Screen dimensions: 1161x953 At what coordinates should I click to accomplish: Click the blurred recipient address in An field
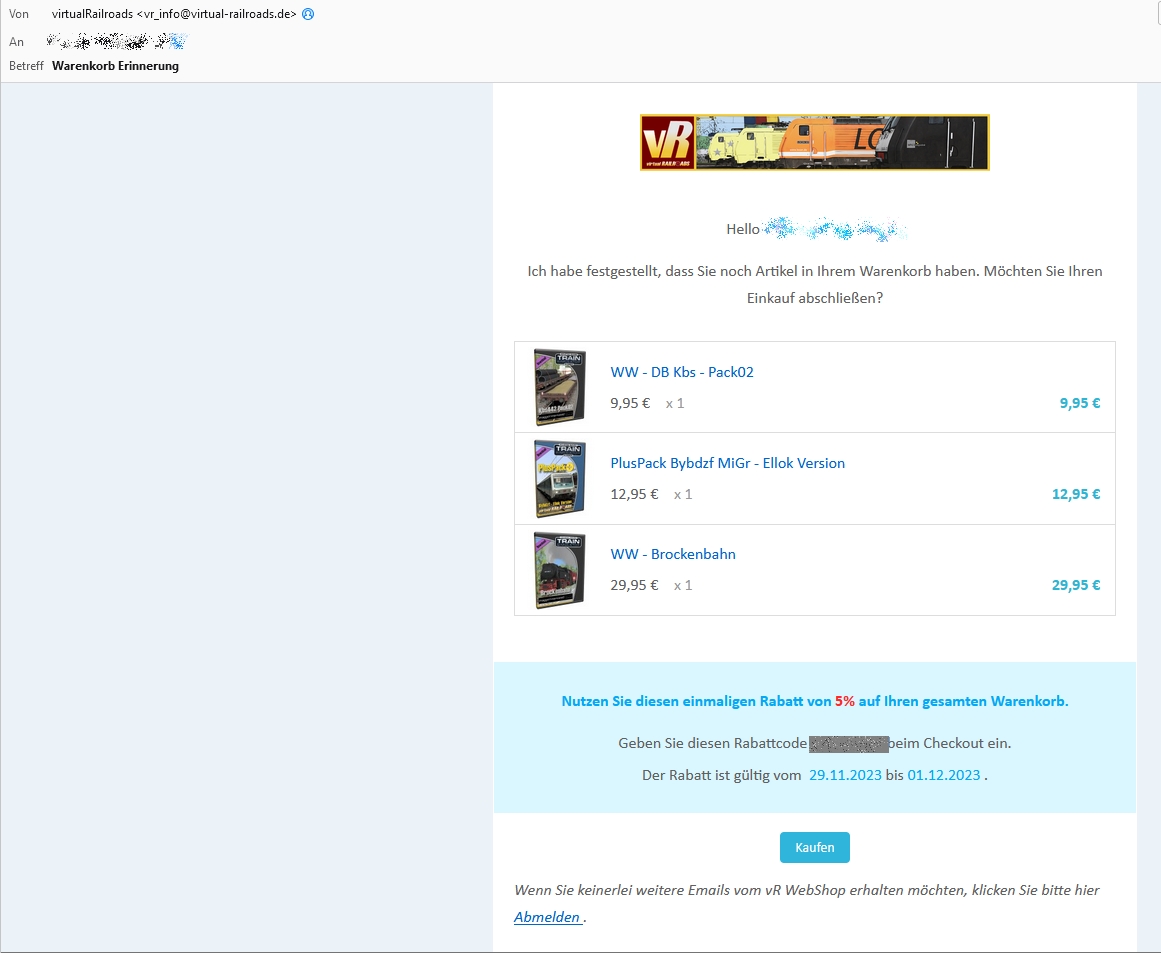point(116,41)
